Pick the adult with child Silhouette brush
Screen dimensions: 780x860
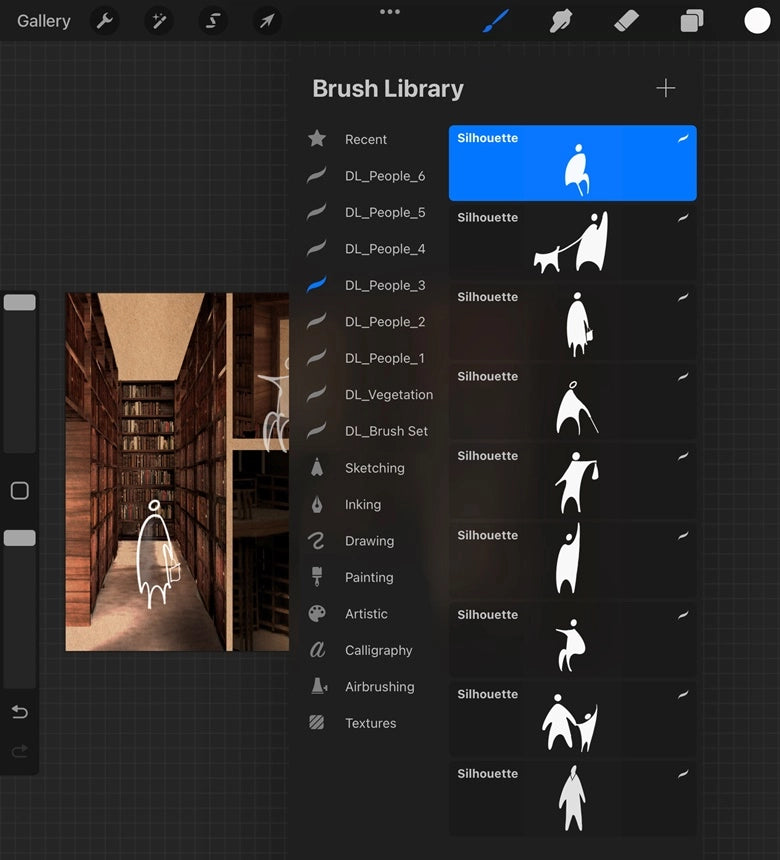point(572,719)
